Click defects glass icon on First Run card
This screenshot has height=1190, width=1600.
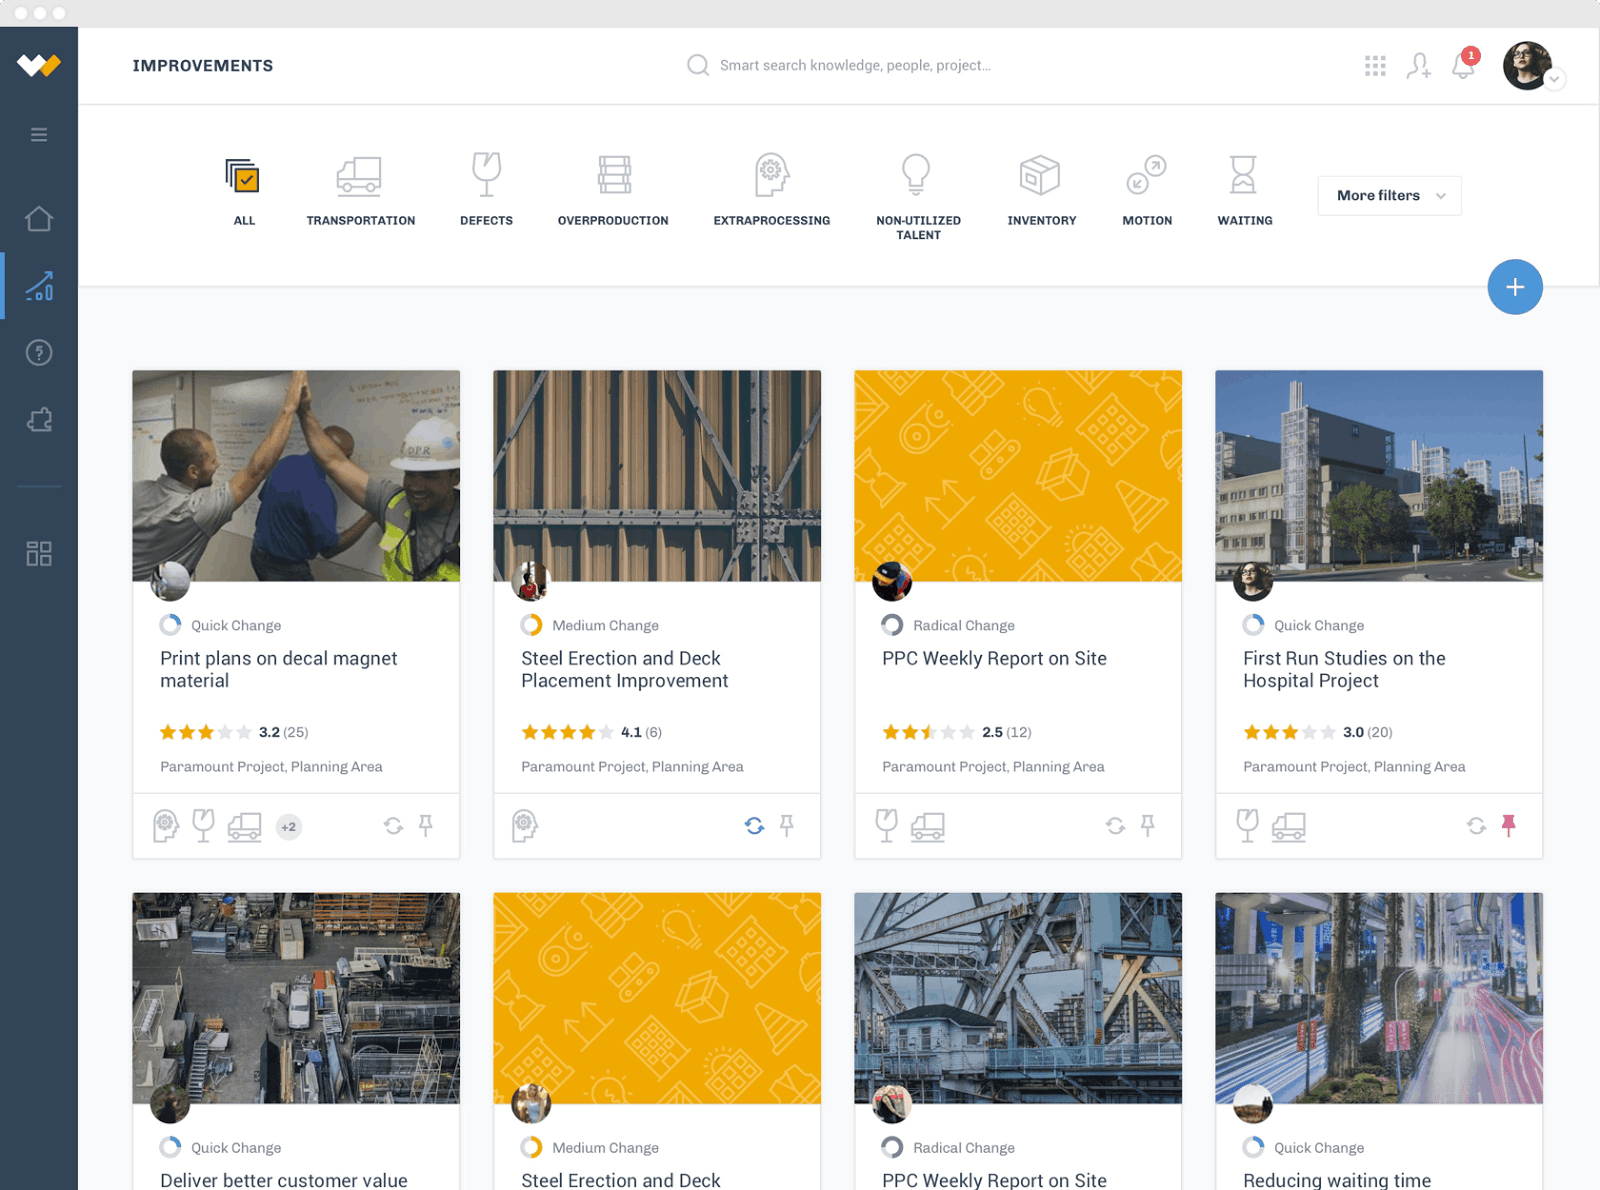tap(1247, 826)
